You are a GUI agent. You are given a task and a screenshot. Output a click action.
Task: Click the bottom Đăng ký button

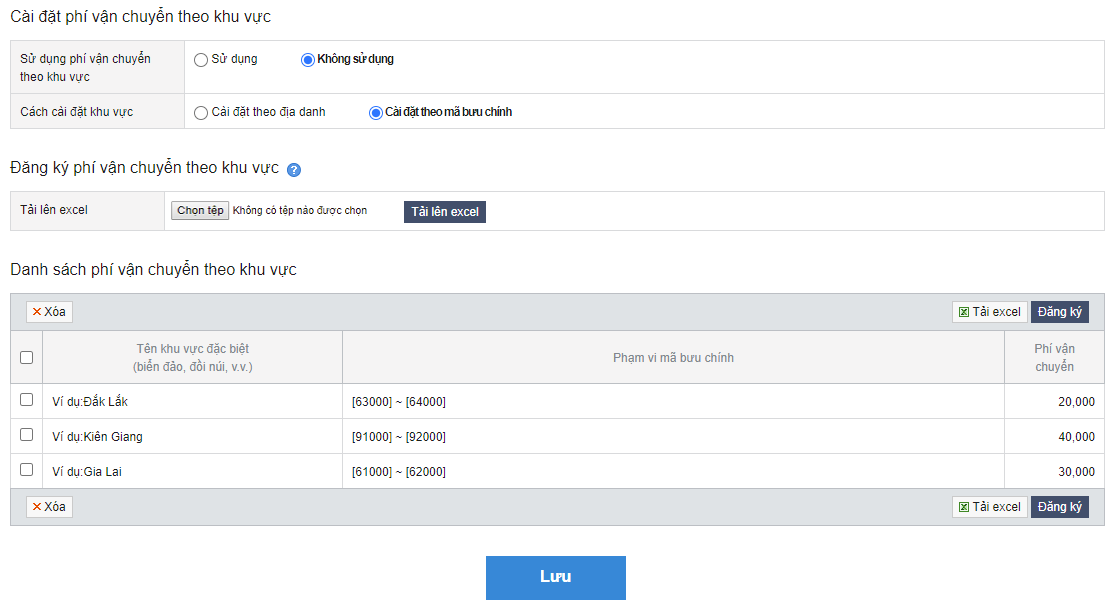coord(1059,507)
